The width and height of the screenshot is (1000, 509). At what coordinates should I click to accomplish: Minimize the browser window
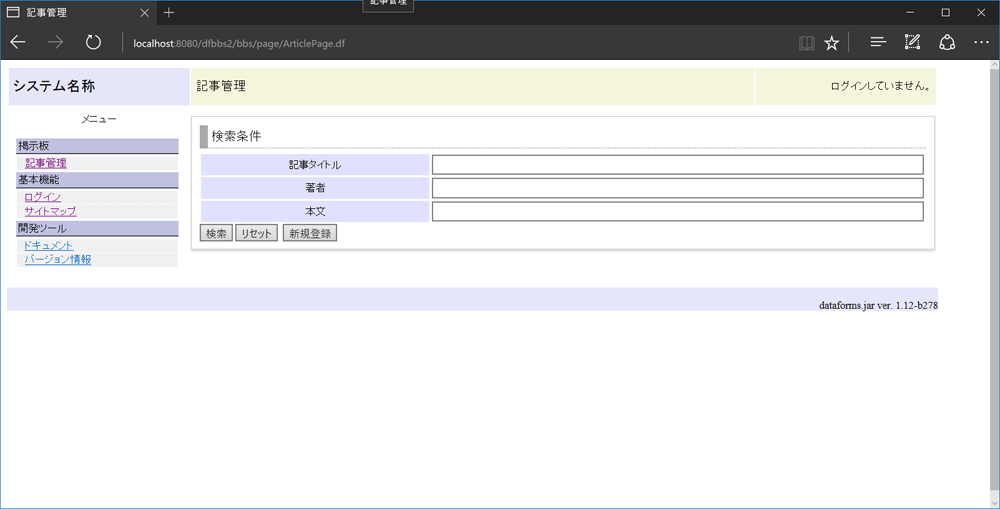pyautogui.click(x=910, y=12)
